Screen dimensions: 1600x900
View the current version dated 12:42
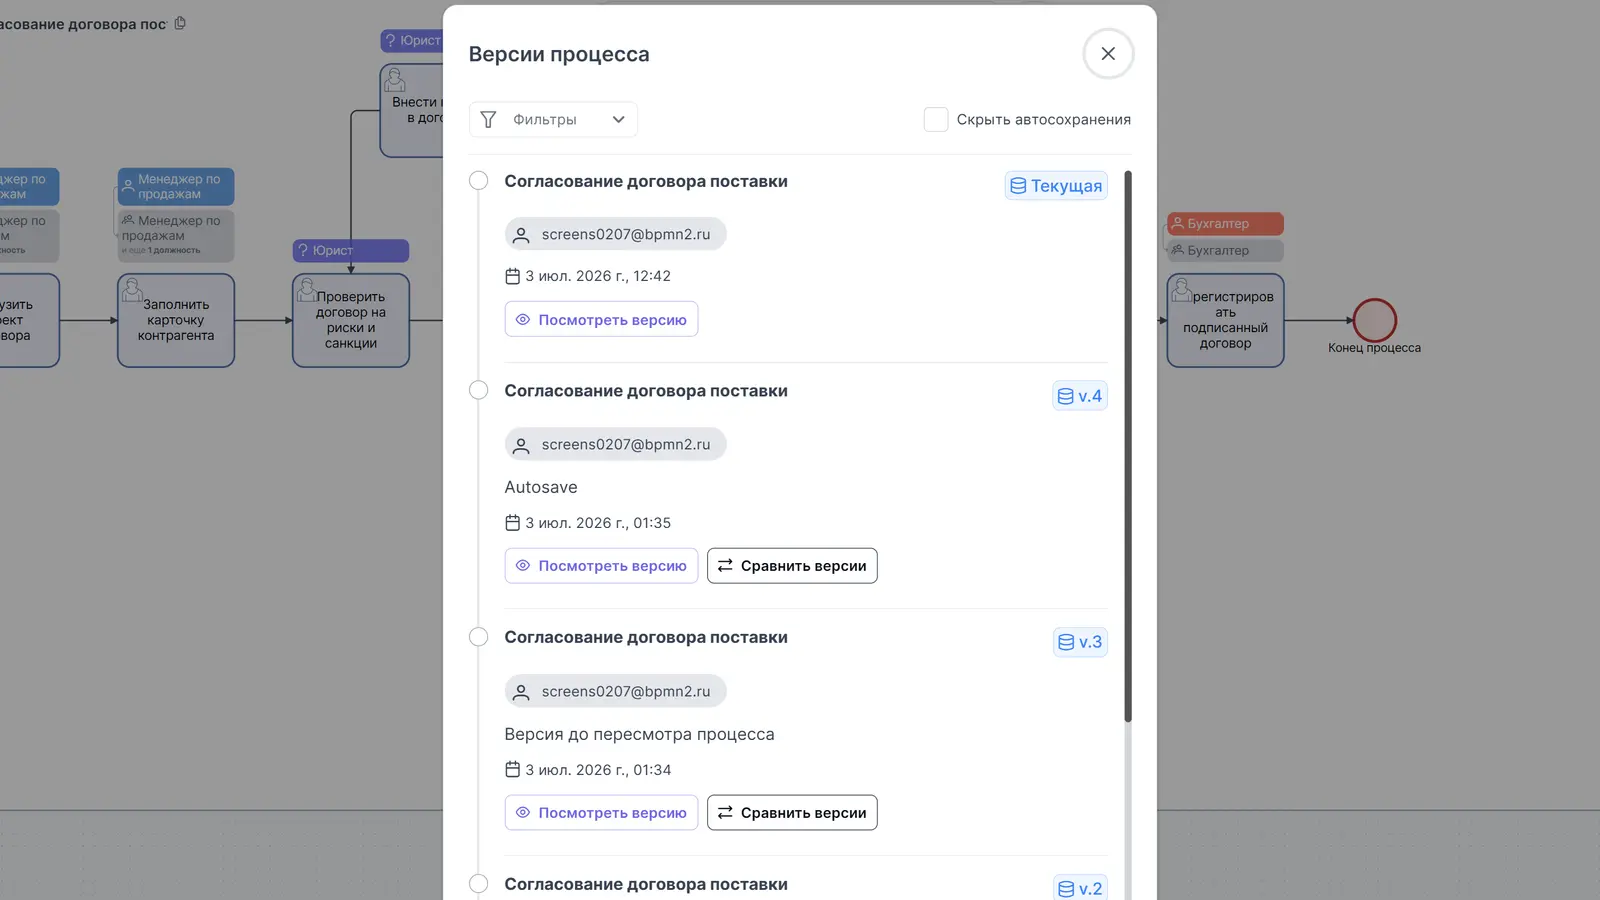(x=601, y=319)
